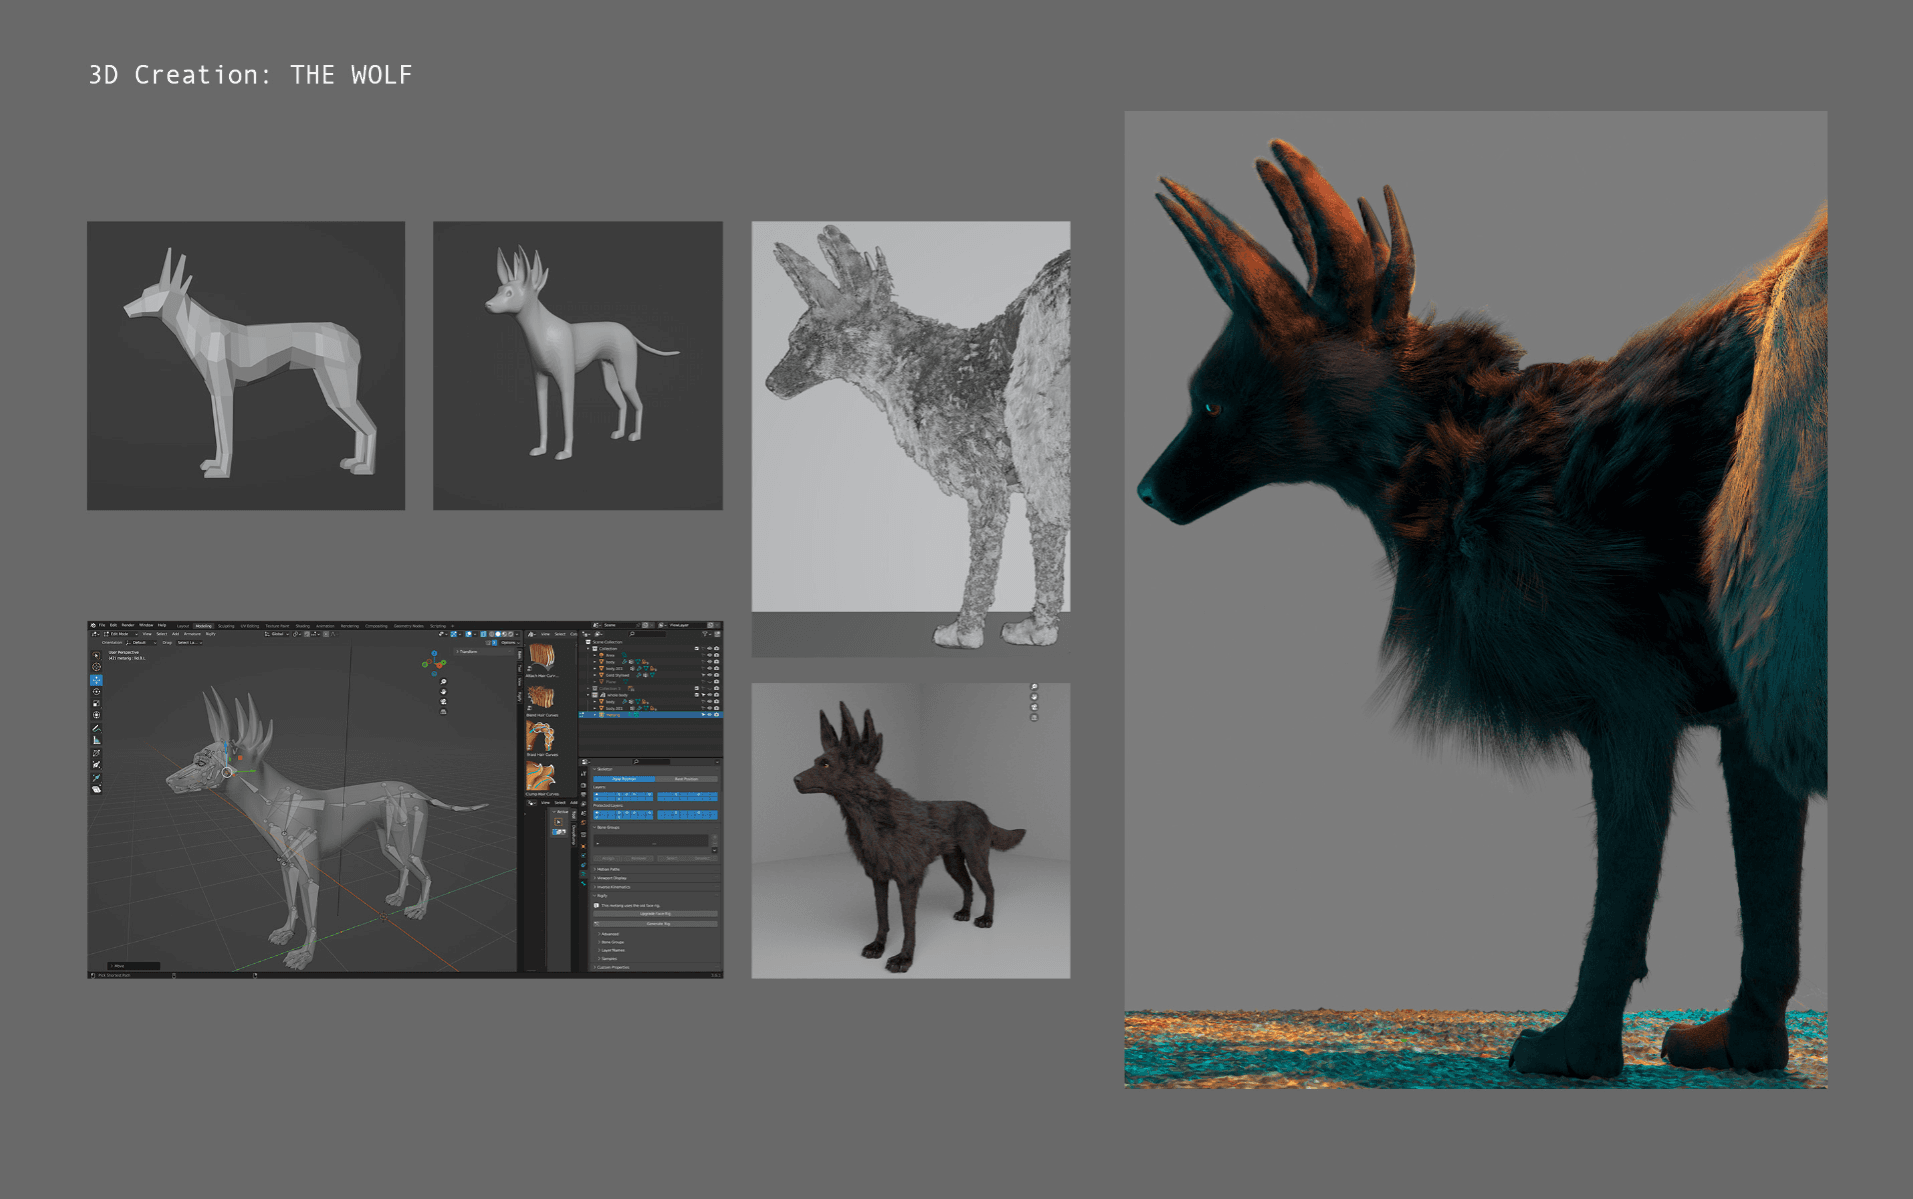The image size is (1913, 1199).
Task: Select the Gold Stylised outliner row
Action: [653, 675]
